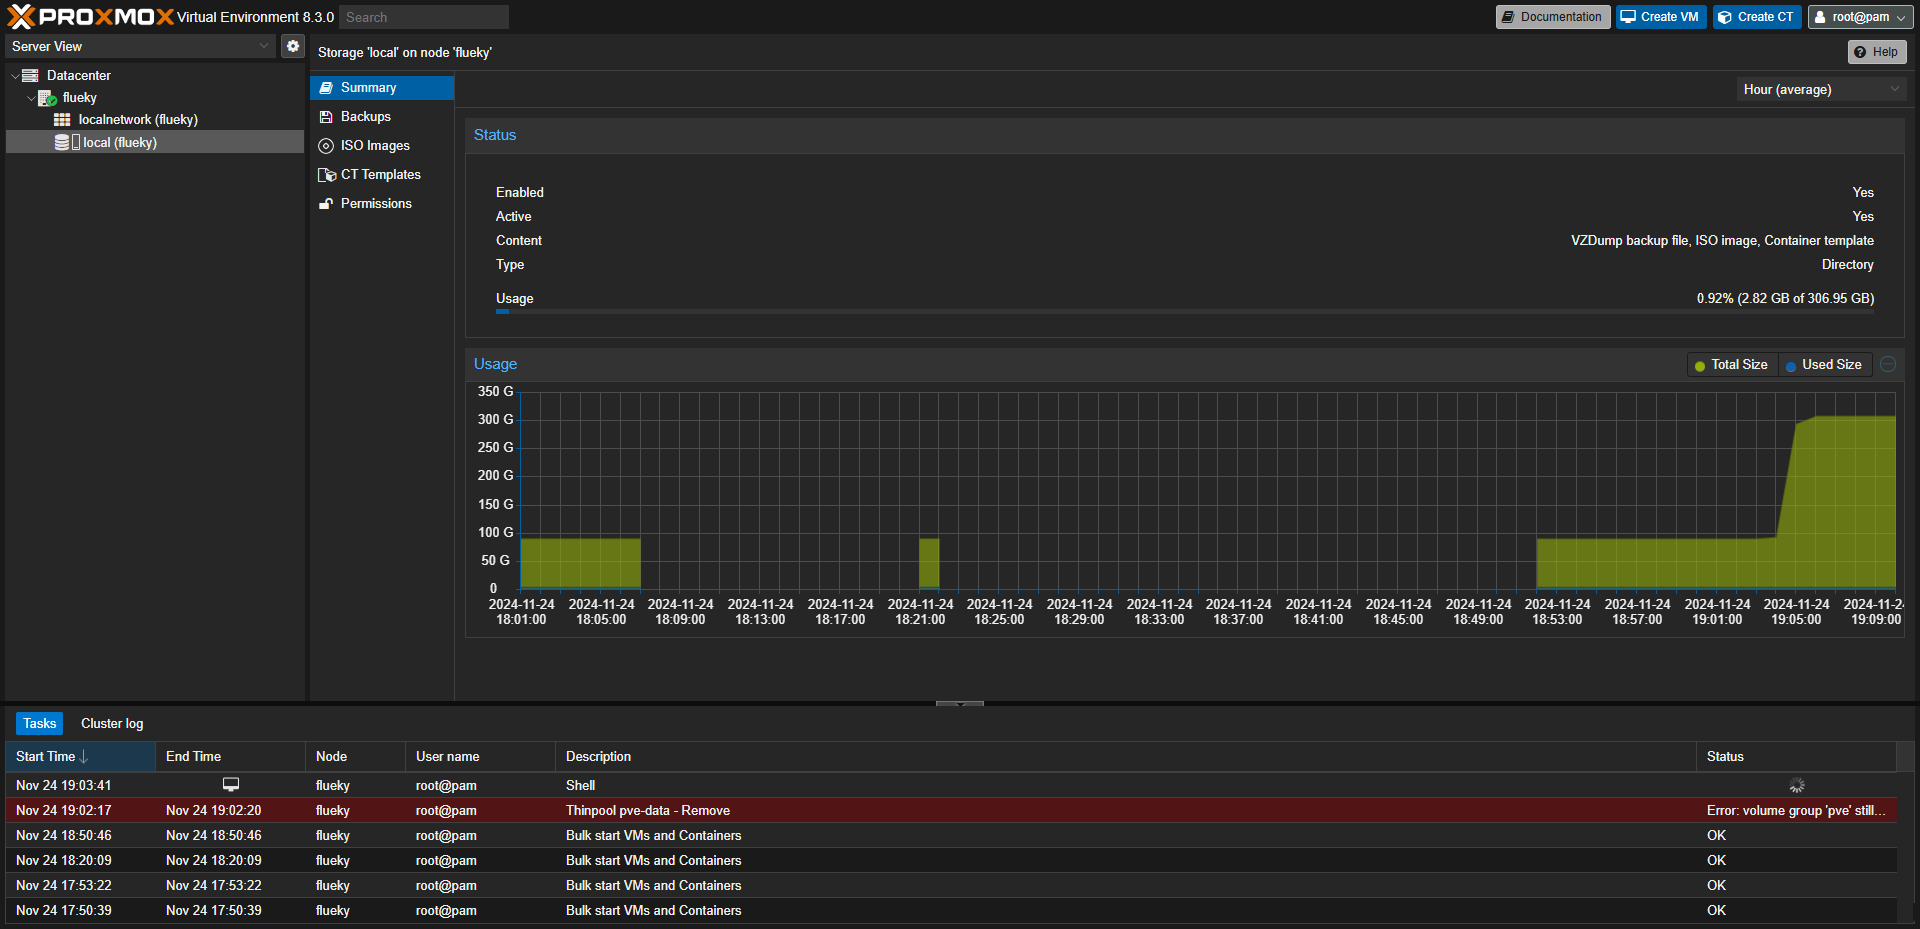Screen dimensions: 1920x929
Task: Select the Datacenter server icon
Action: pos(31,76)
